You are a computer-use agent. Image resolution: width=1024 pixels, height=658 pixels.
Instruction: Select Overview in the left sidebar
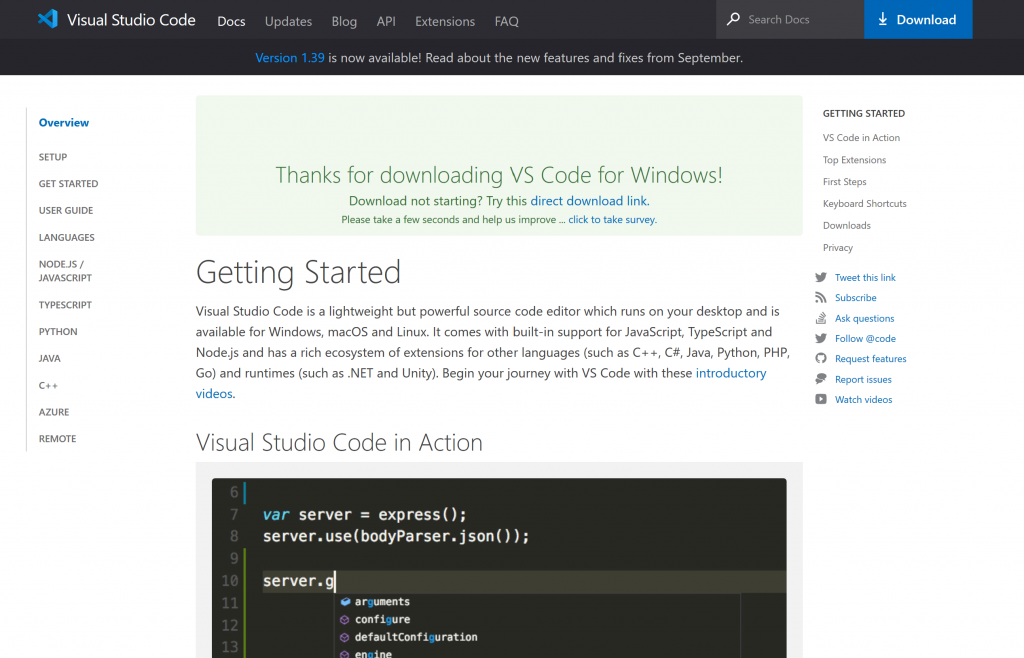63,123
